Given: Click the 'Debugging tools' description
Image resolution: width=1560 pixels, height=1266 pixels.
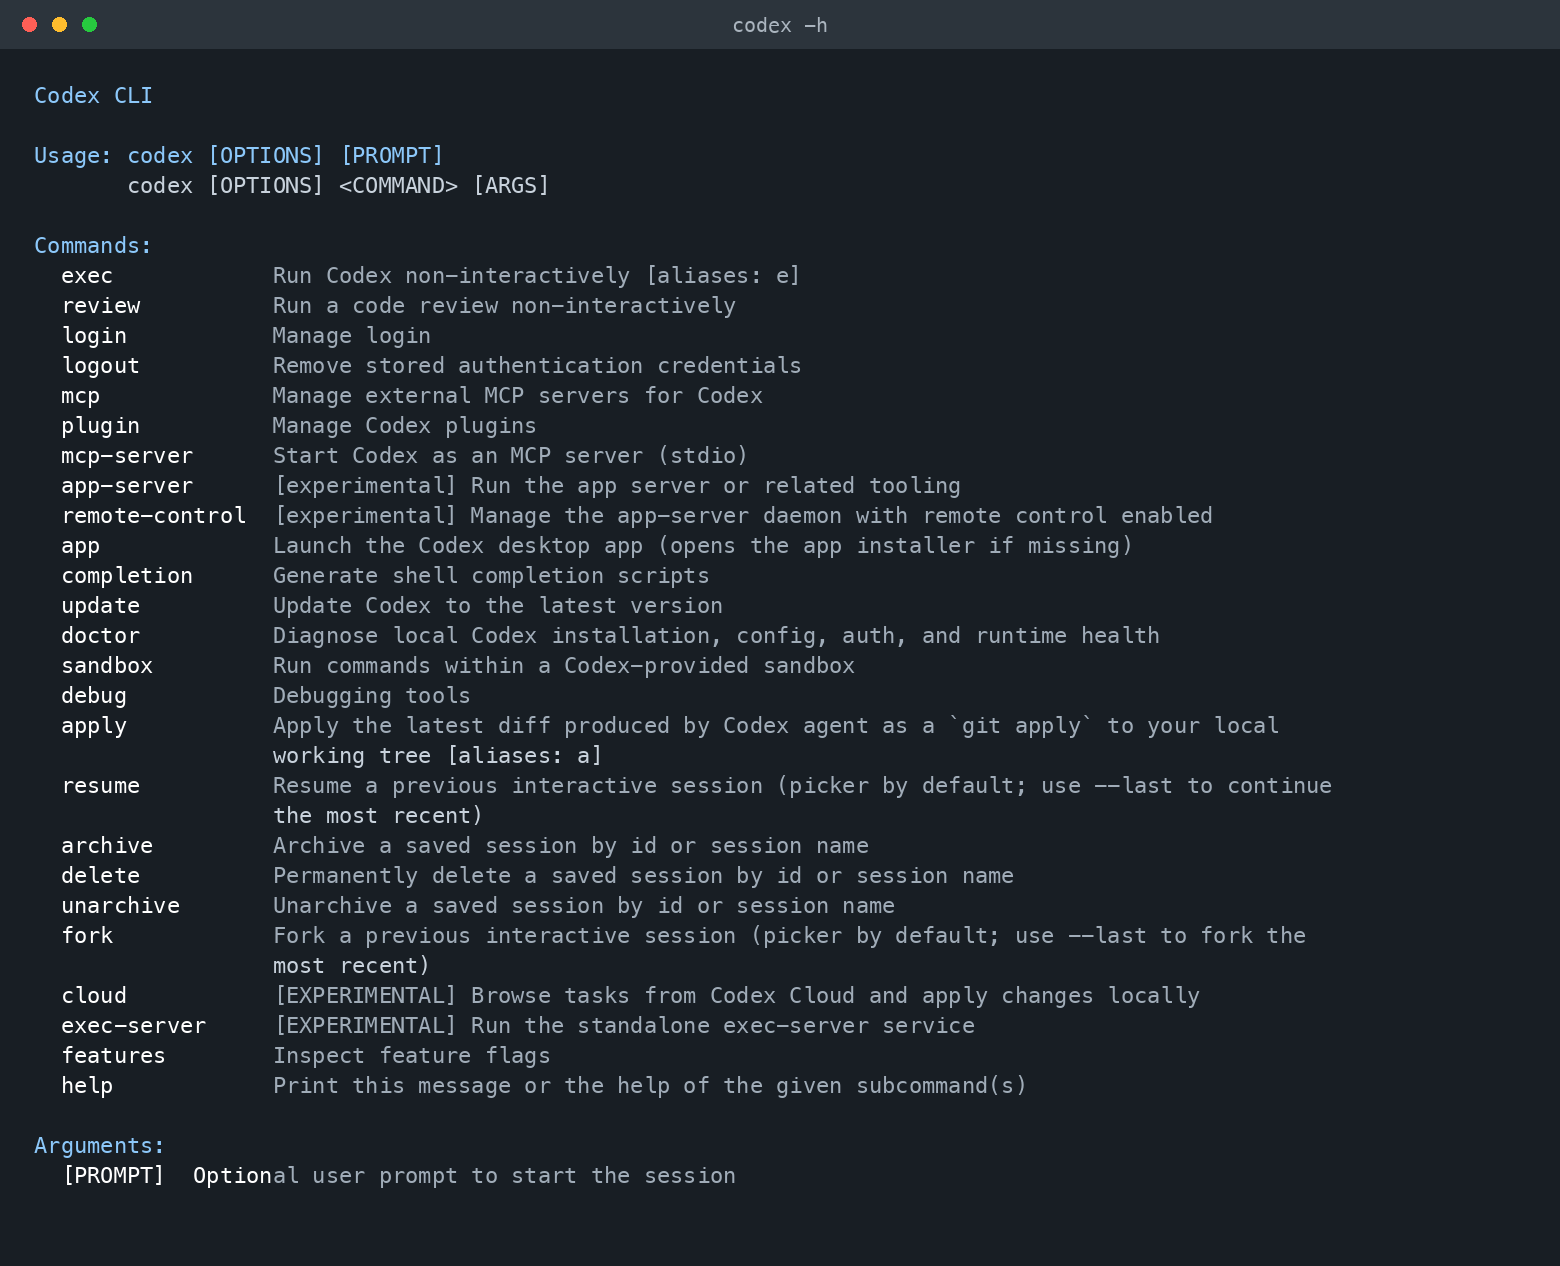Looking at the screenshot, I should pyautogui.click(x=372, y=696).
